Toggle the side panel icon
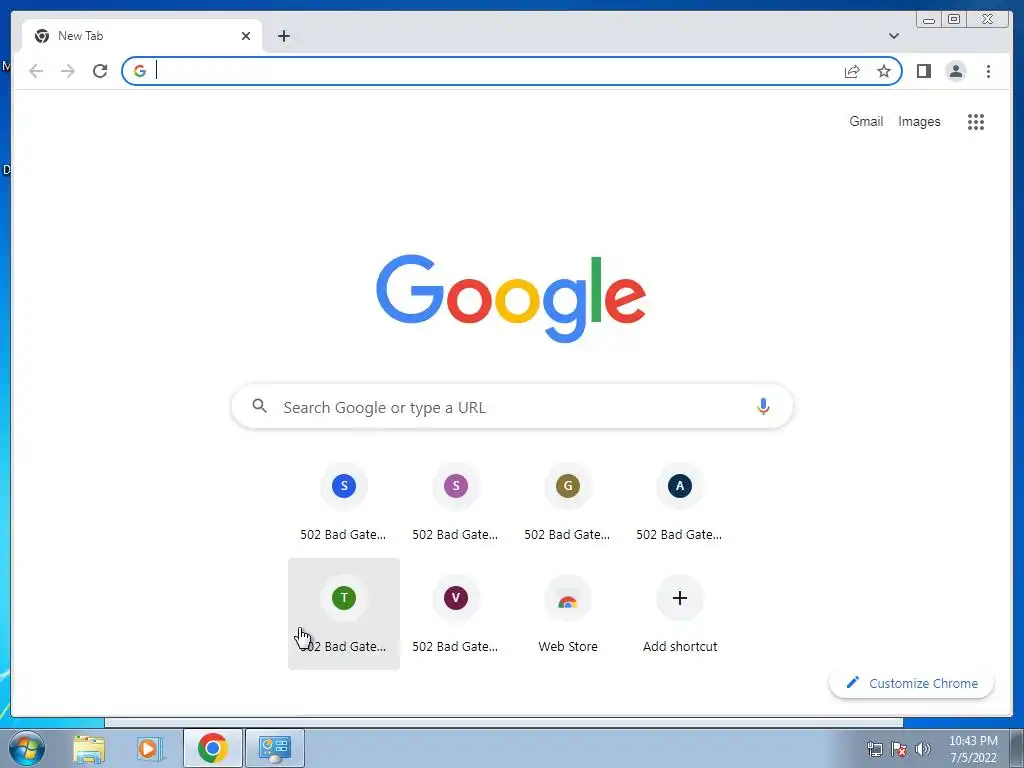 coord(923,71)
